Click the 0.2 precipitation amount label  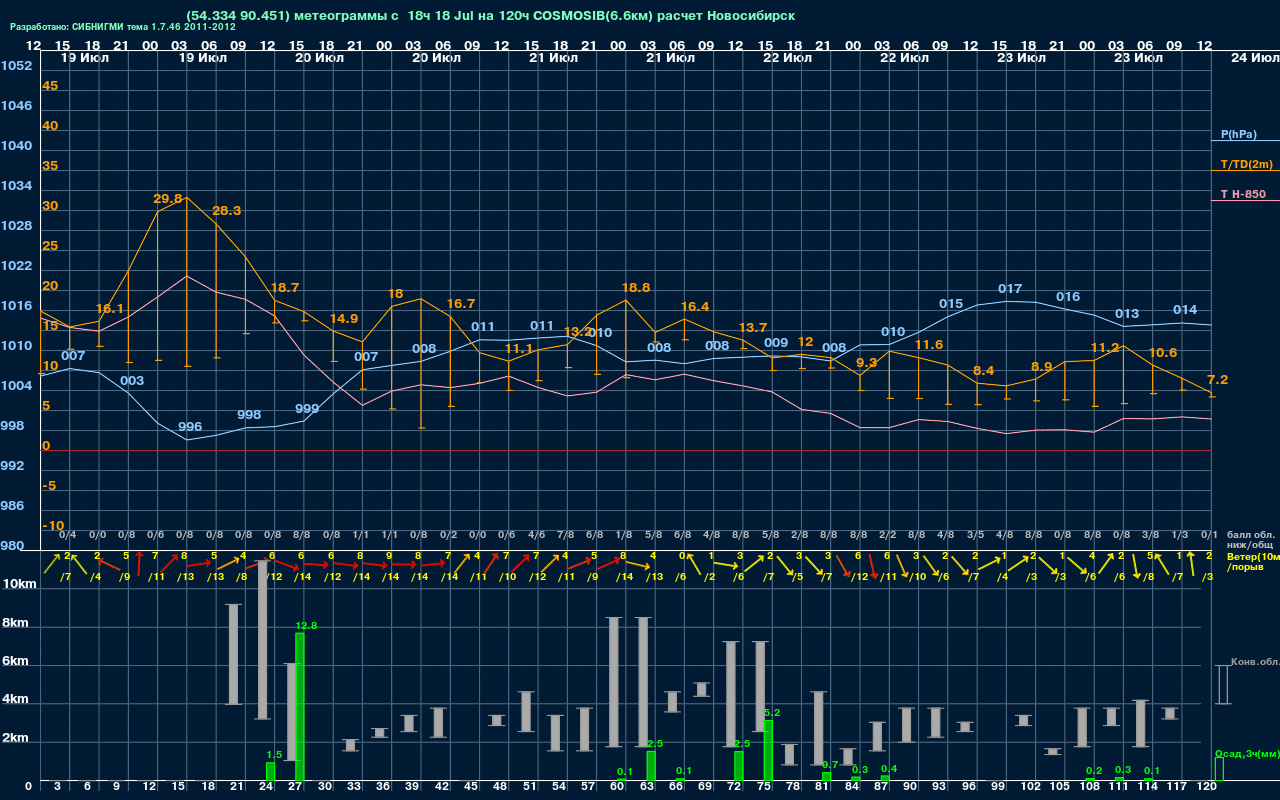[x=1094, y=770]
